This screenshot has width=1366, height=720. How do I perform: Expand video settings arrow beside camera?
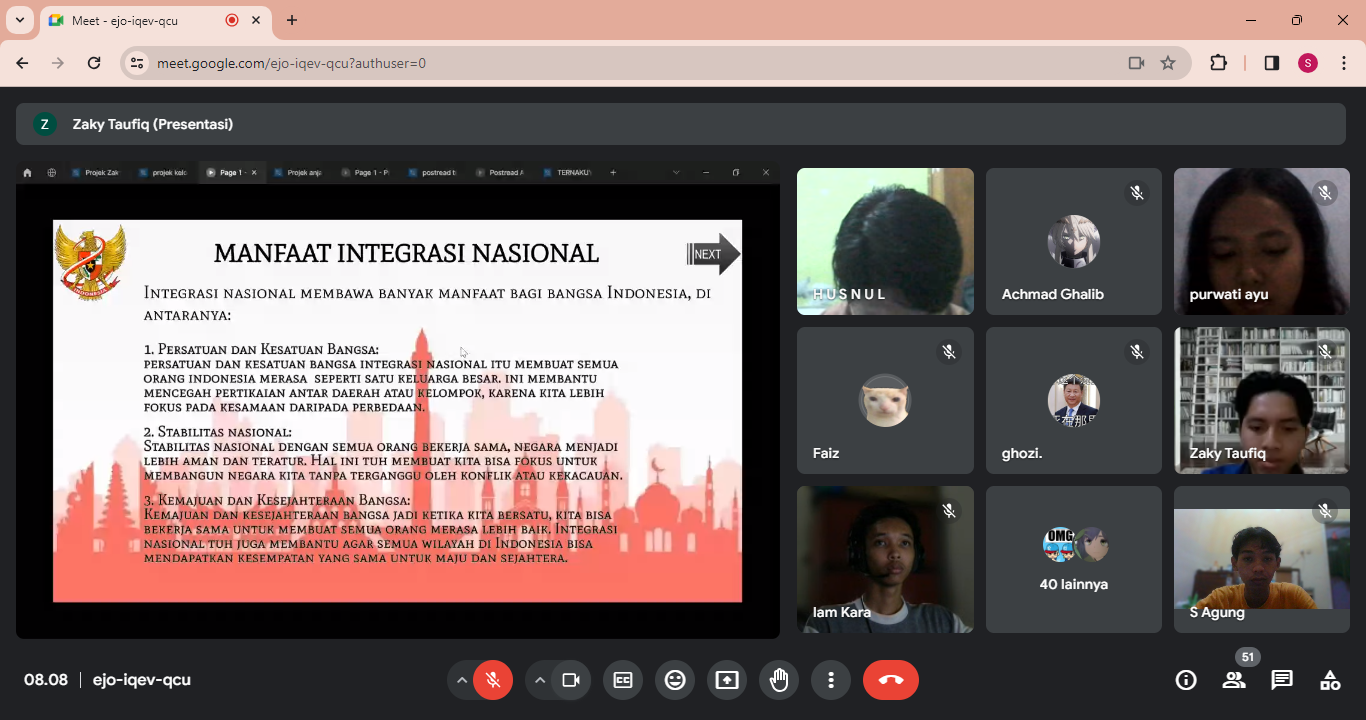540,680
